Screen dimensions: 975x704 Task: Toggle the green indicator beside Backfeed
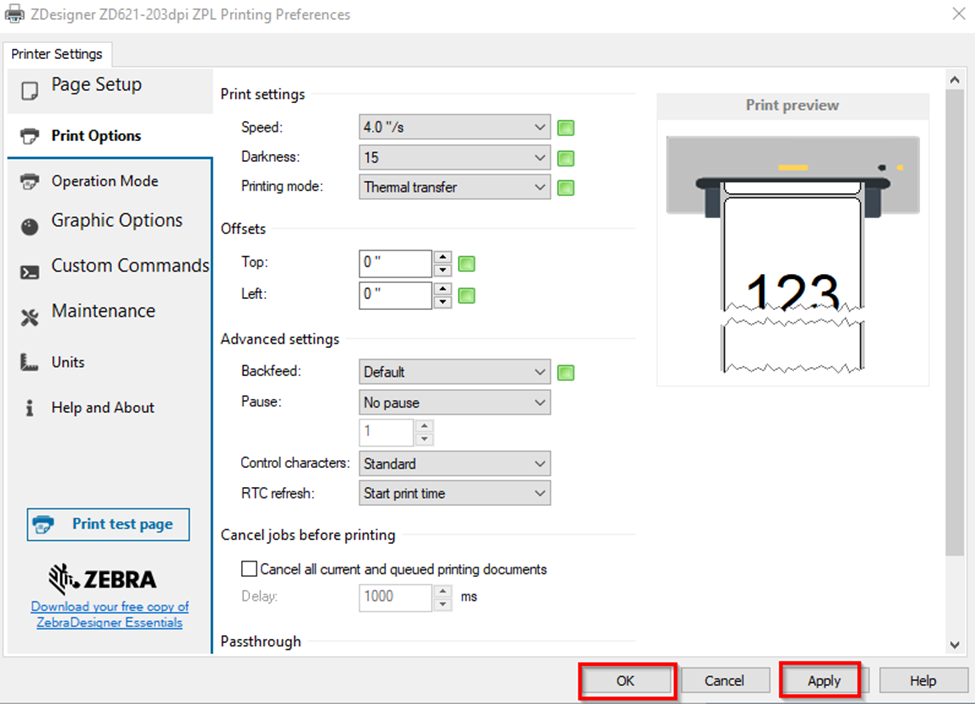[x=566, y=371]
